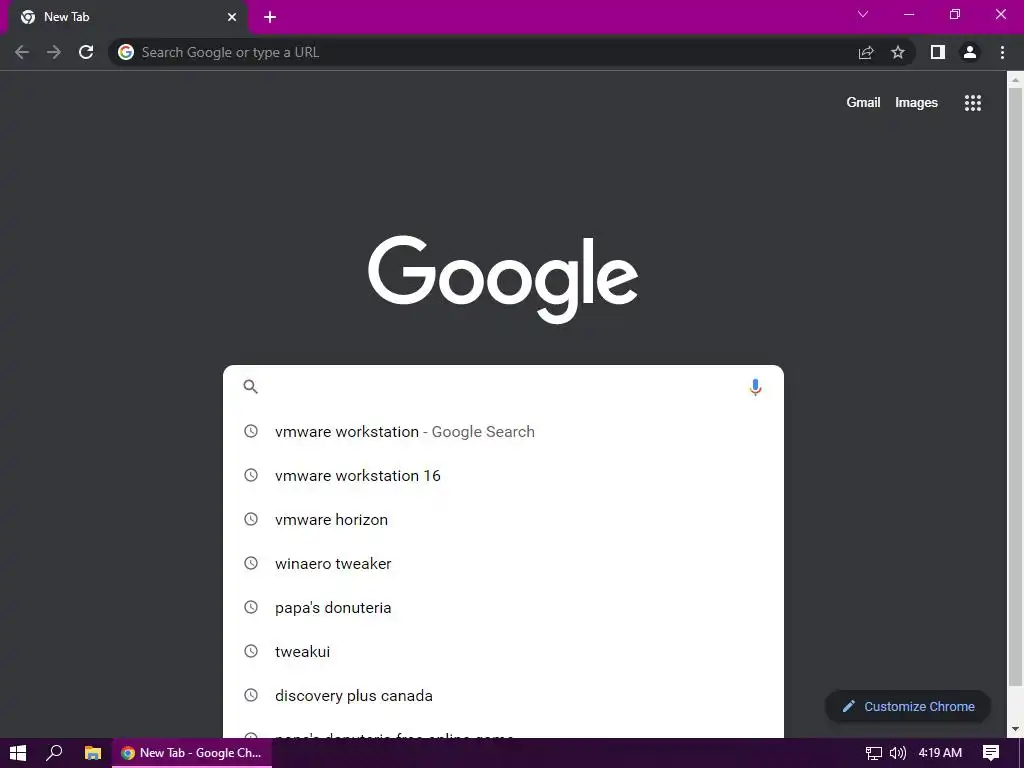Open Gmail link
Viewport: 1024px width, 768px height.
point(863,103)
